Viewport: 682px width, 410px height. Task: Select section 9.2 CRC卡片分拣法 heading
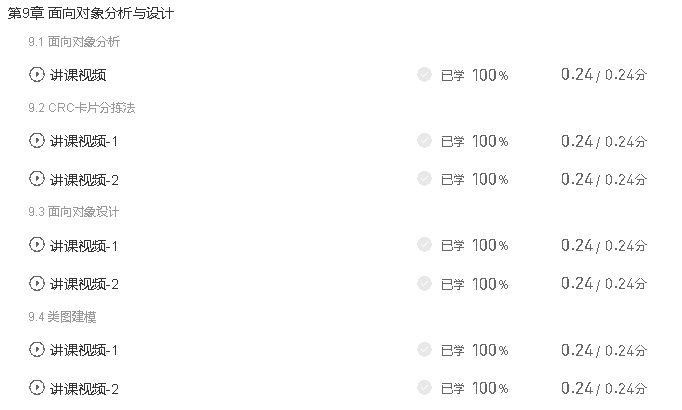coord(81,108)
